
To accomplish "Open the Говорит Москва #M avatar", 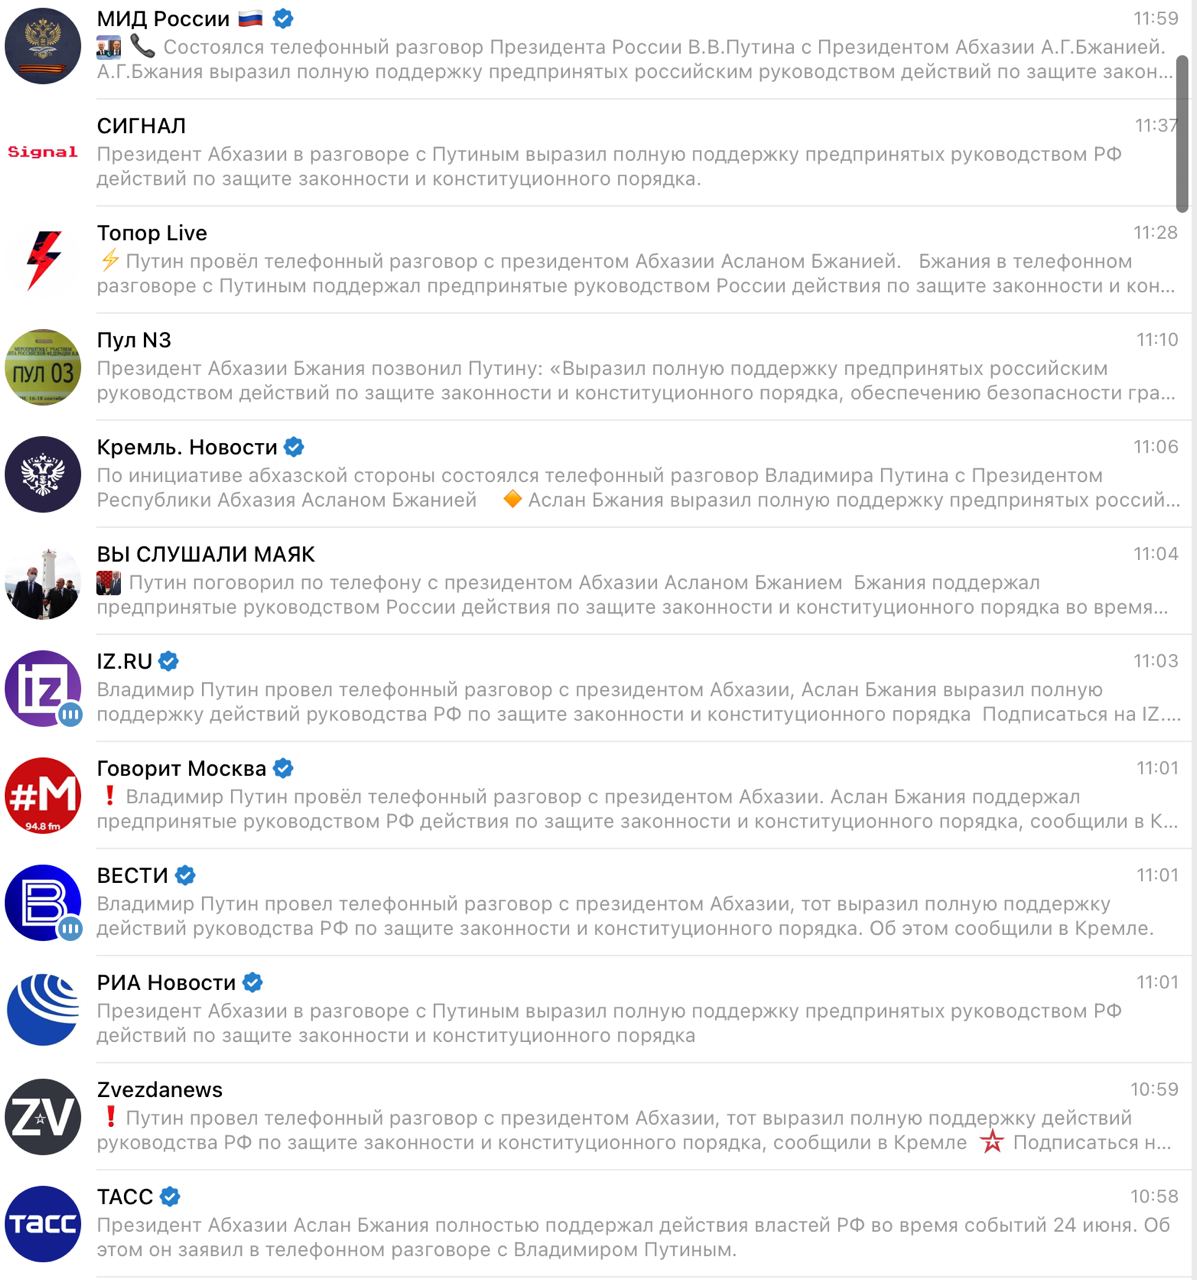I will 43,795.
